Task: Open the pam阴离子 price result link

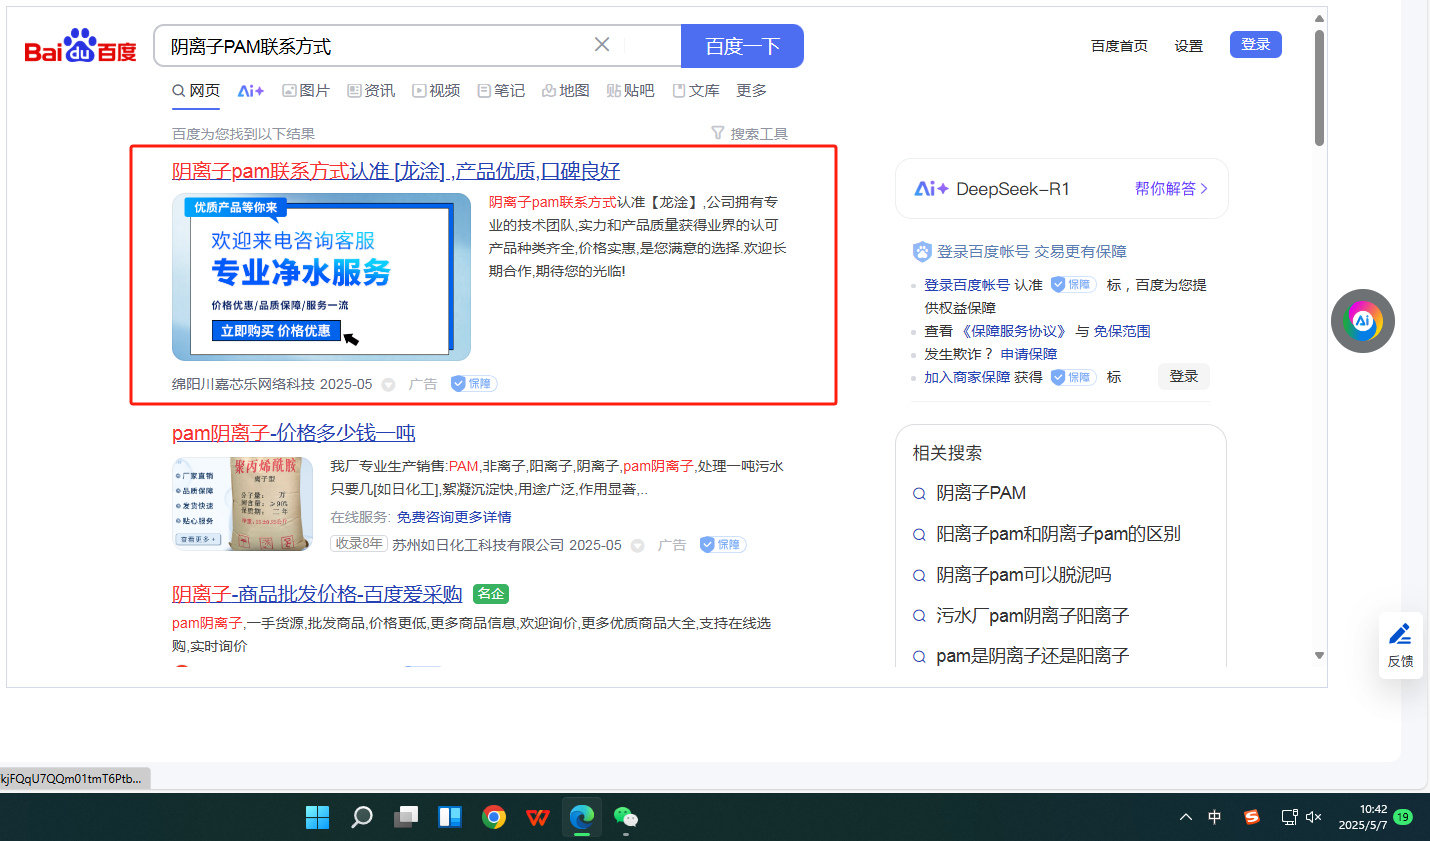Action: 293,433
